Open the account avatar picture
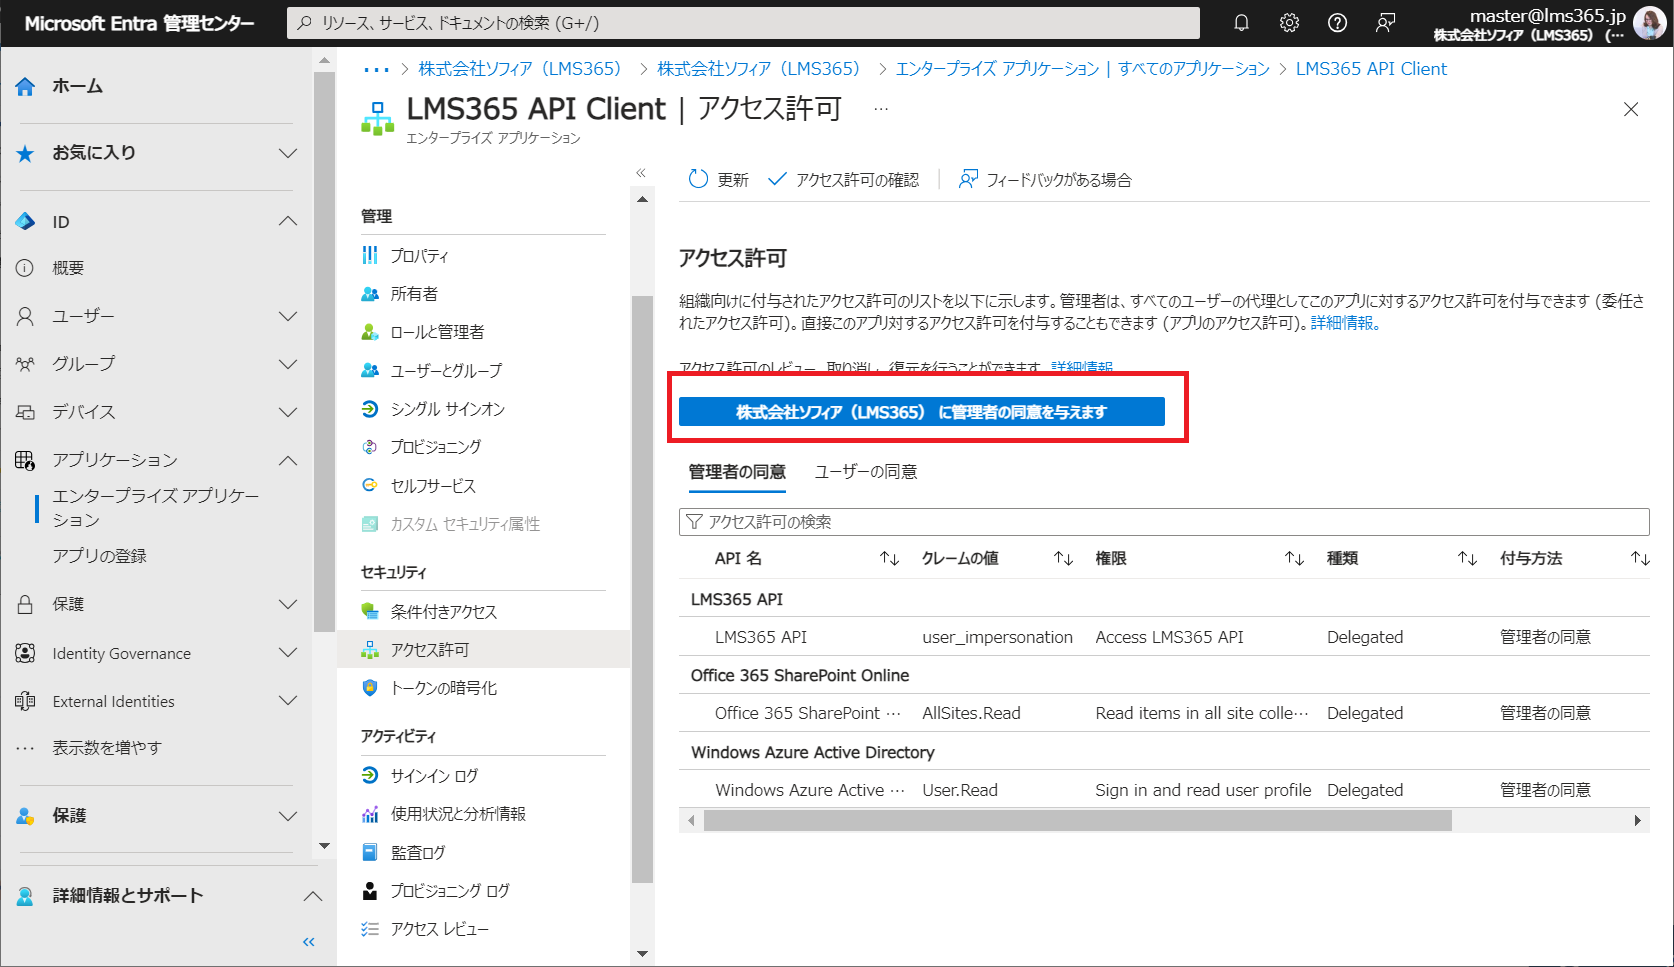The width and height of the screenshot is (1674, 967). [1649, 23]
